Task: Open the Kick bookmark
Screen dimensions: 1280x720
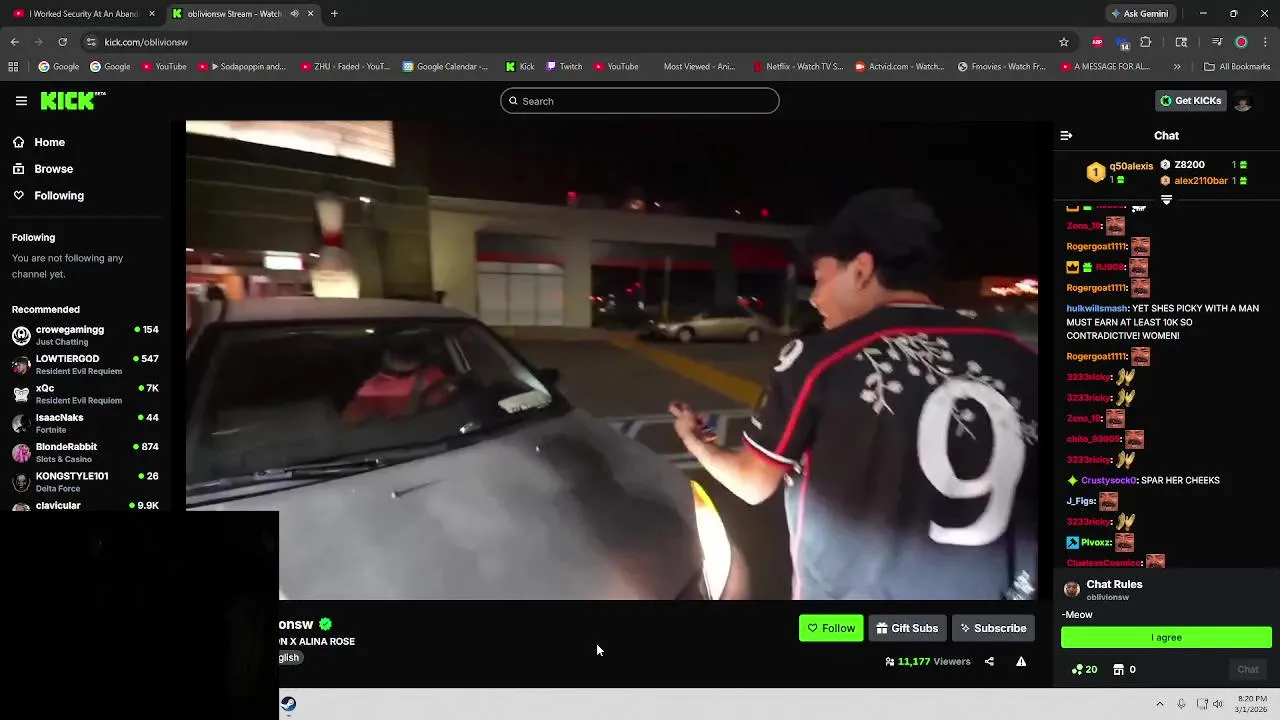Action: pos(520,67)
